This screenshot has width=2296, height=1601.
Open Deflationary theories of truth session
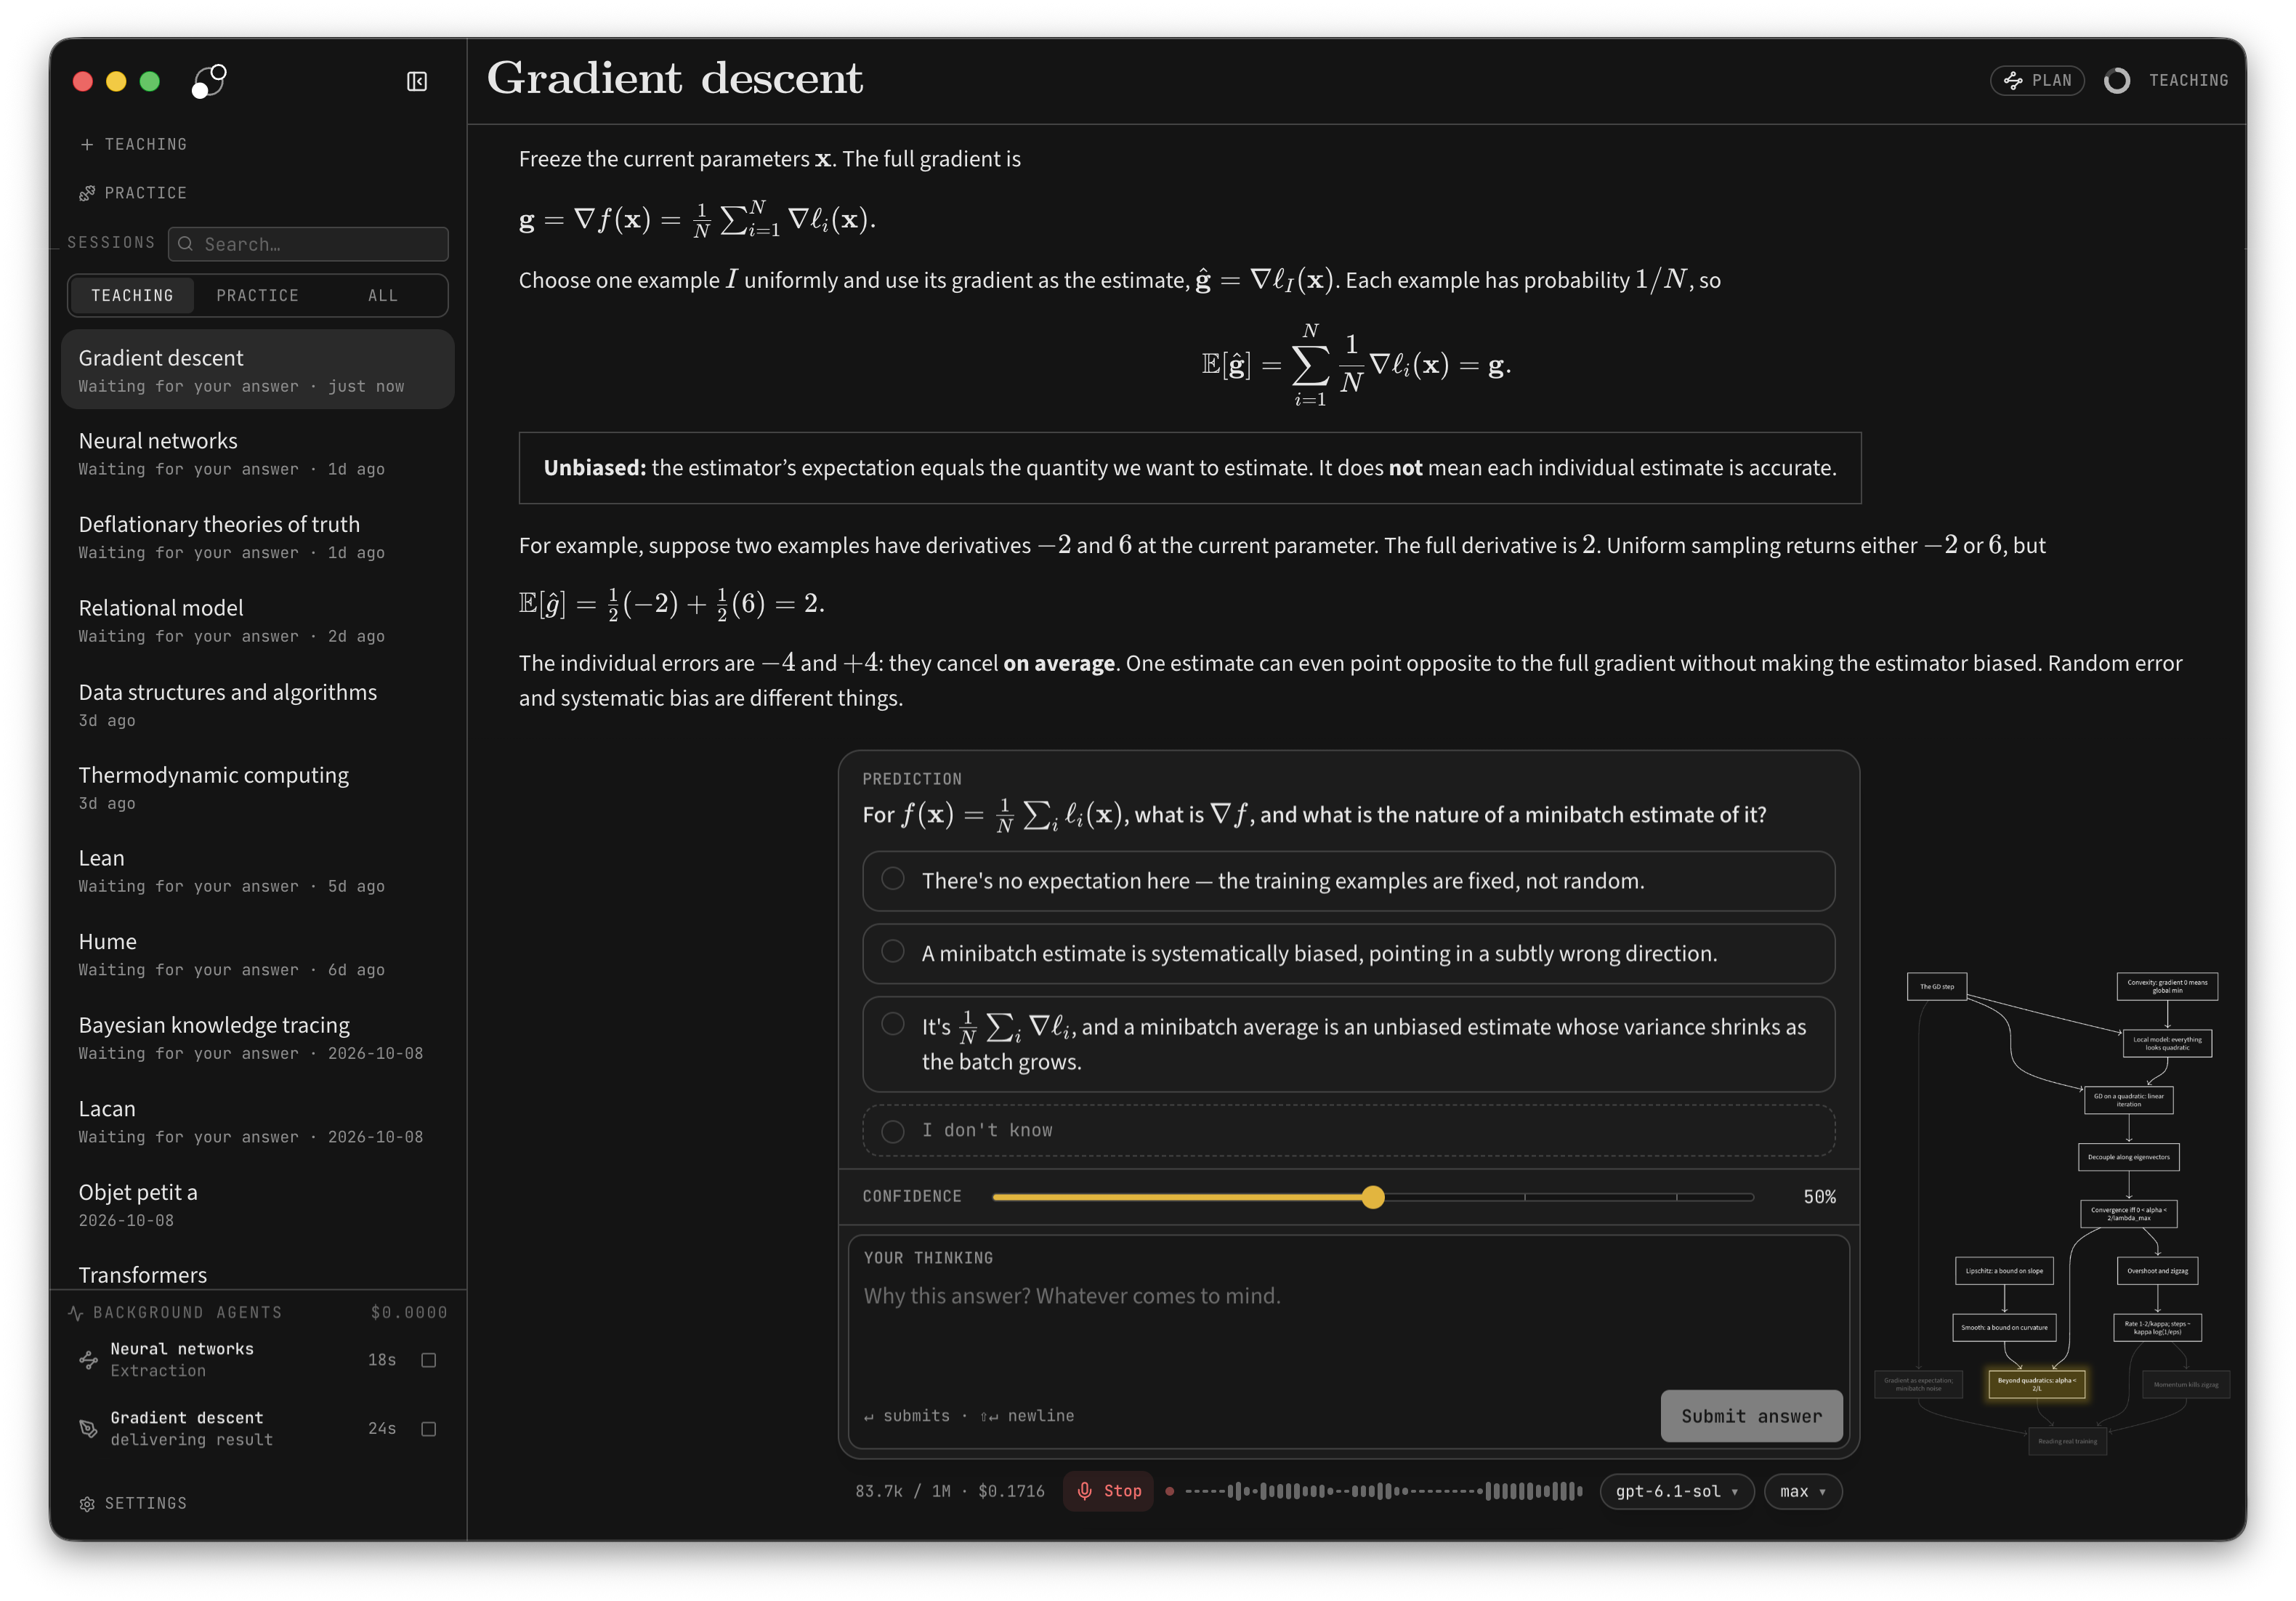(257, 537)
